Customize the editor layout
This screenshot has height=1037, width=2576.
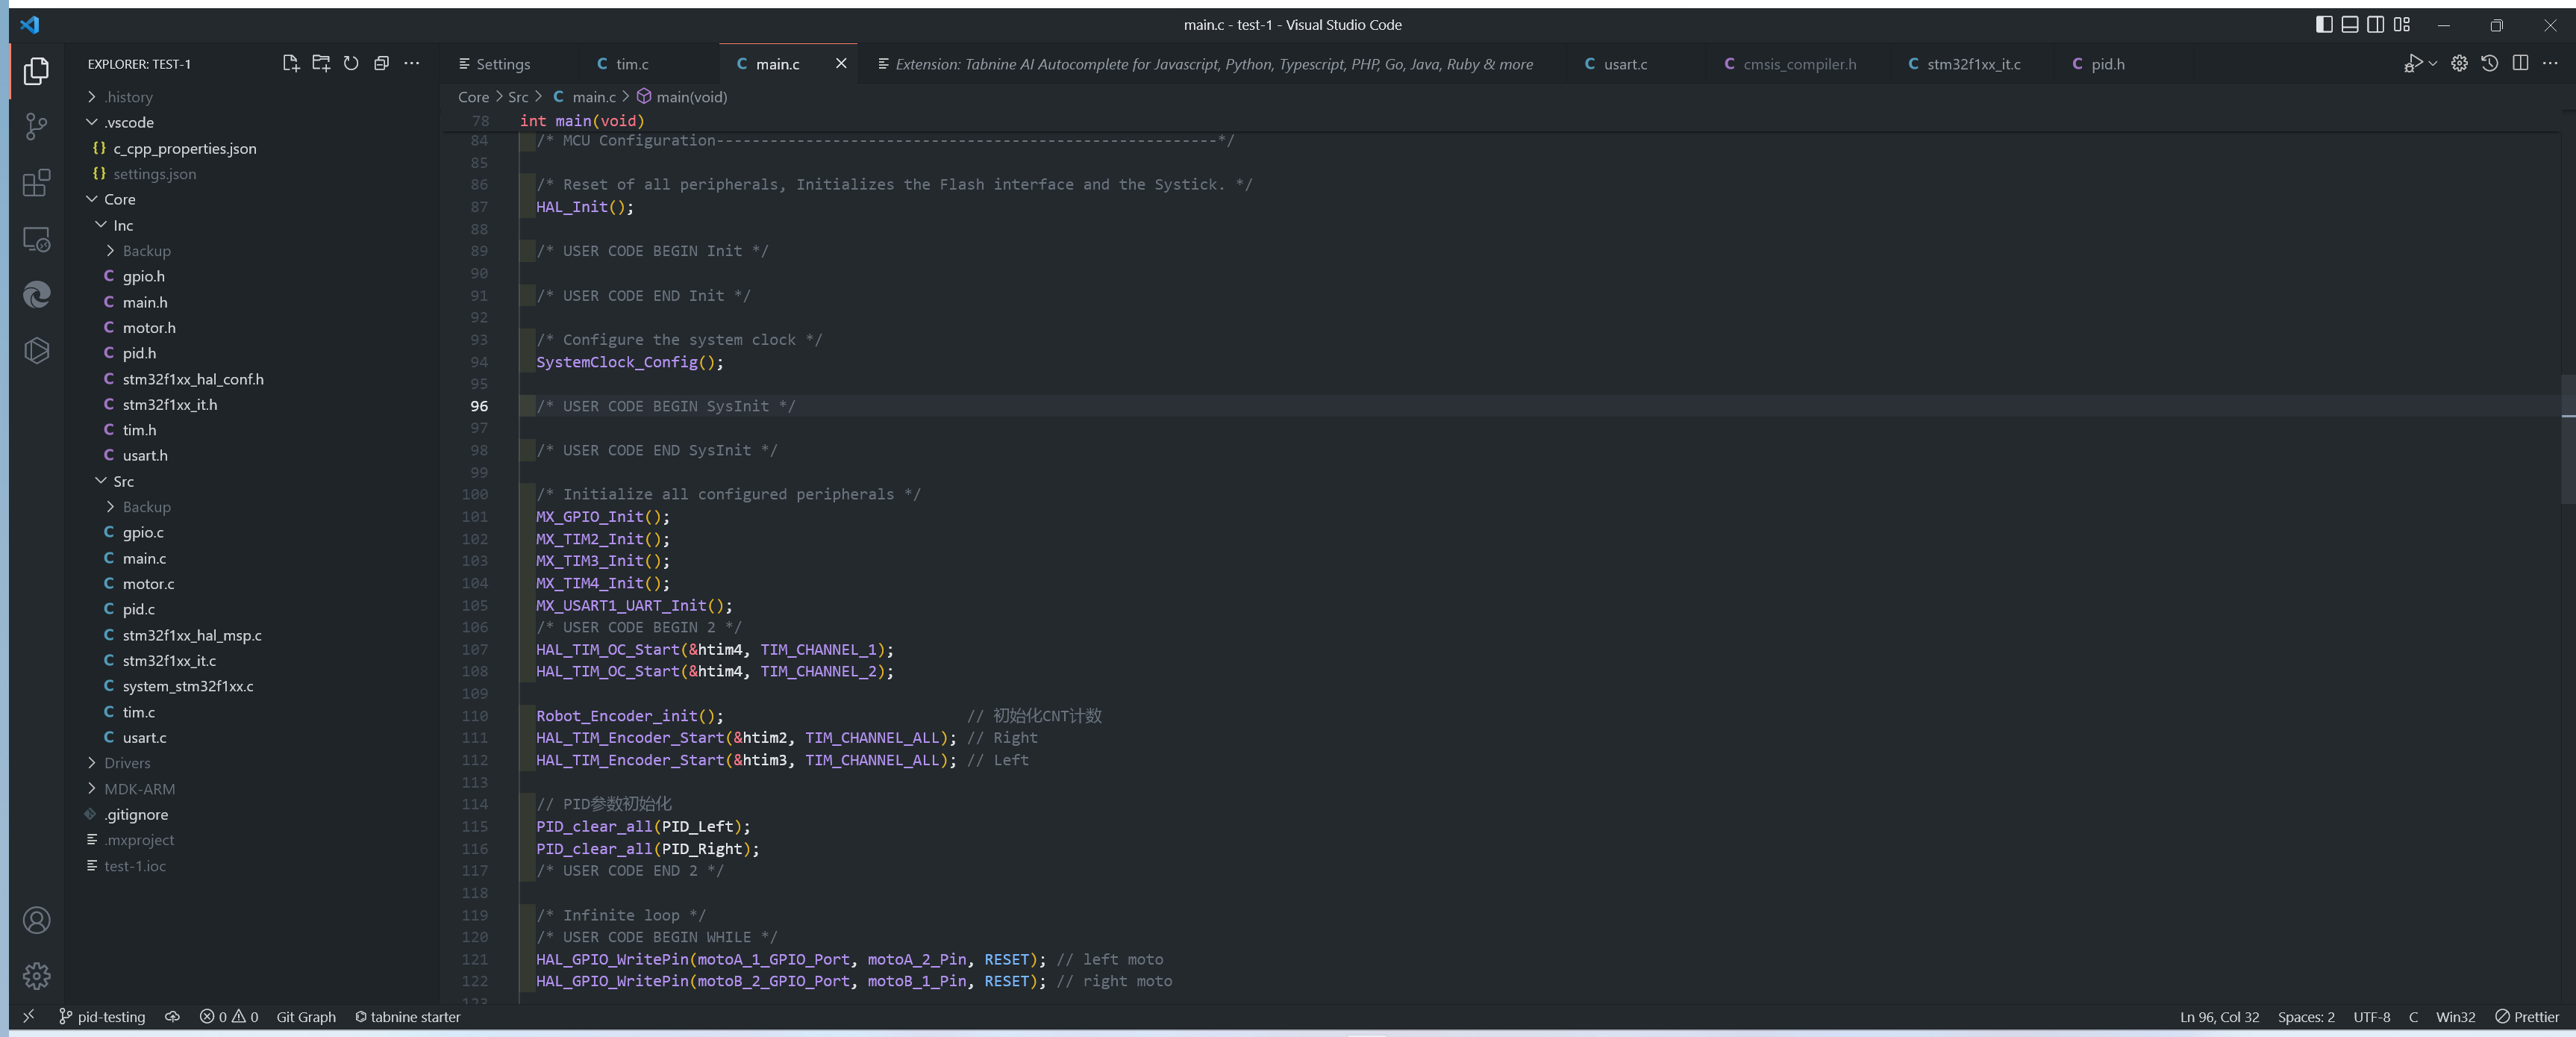click(2402, 24)
